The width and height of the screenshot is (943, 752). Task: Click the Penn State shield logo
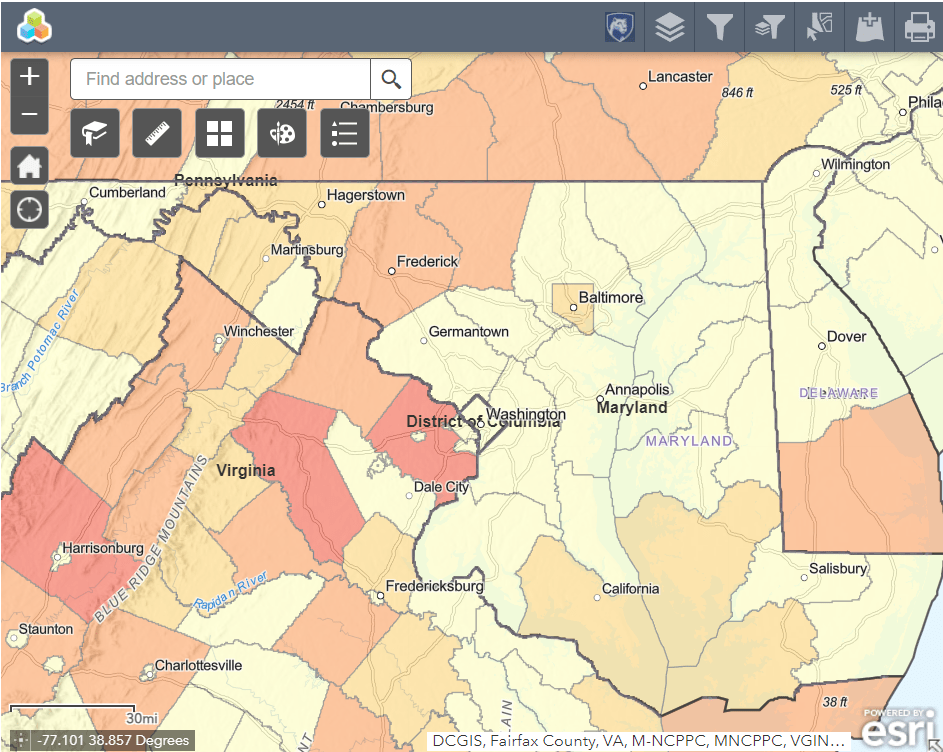pyautogui.click(x=620, y=27)
